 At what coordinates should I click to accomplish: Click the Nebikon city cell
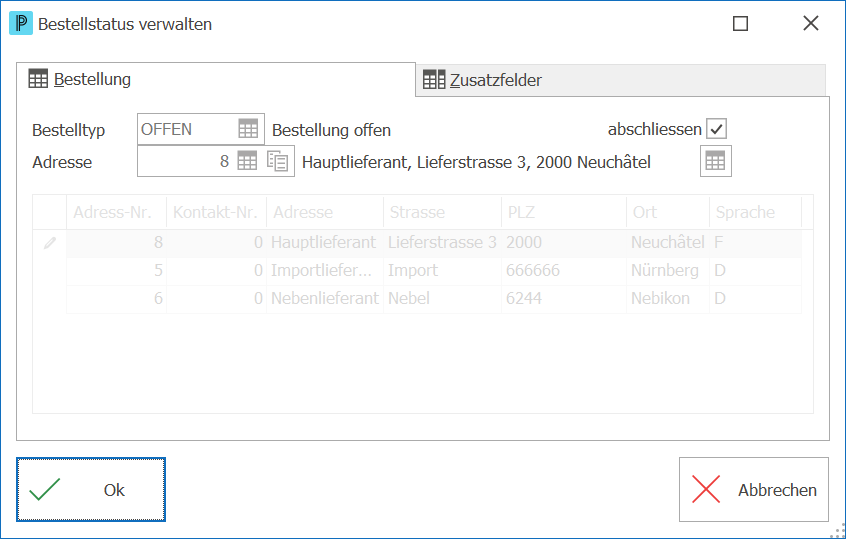point(668,299)
